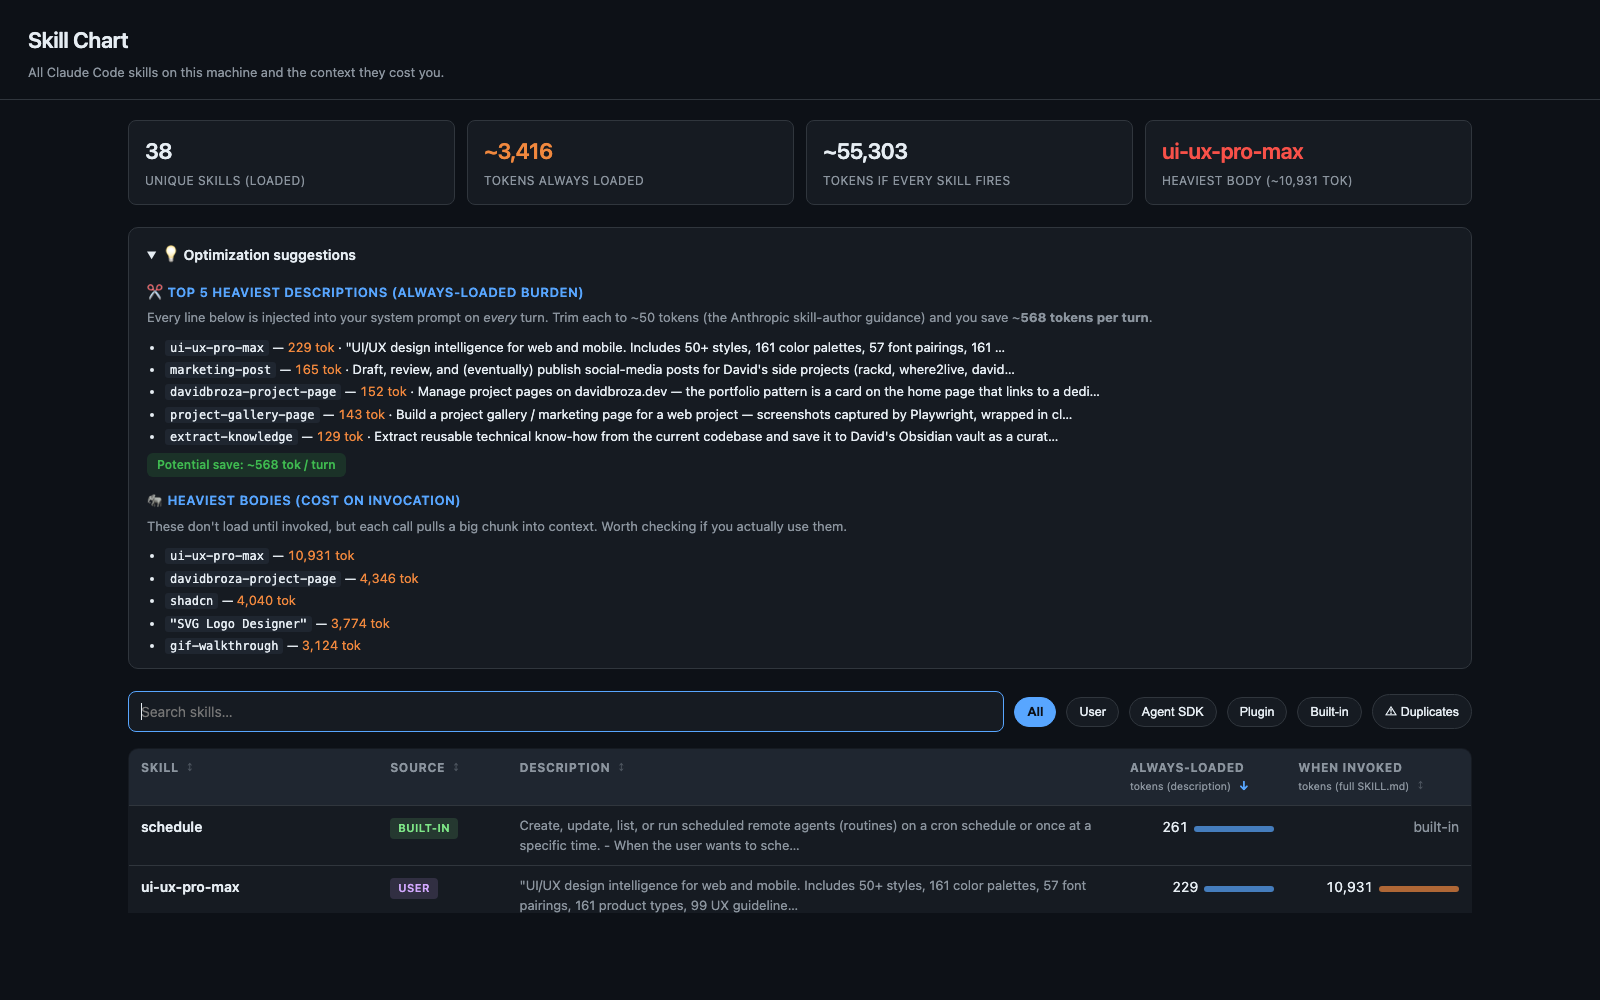The image size is (1600, 1000).
Task: Click the 229 tok value for ui-ux-pro-max
Action: tap(311, 348)
